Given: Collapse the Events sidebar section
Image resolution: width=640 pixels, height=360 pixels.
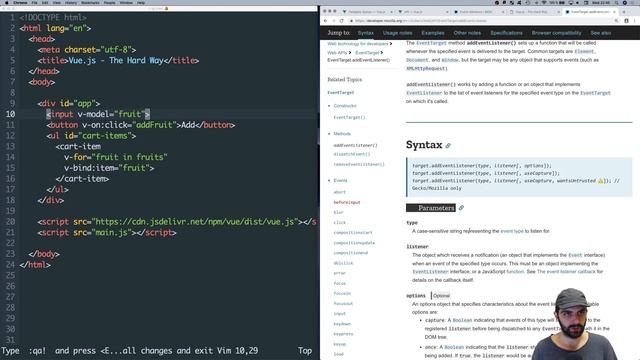Looking at the screenshot, I should 340,180.
